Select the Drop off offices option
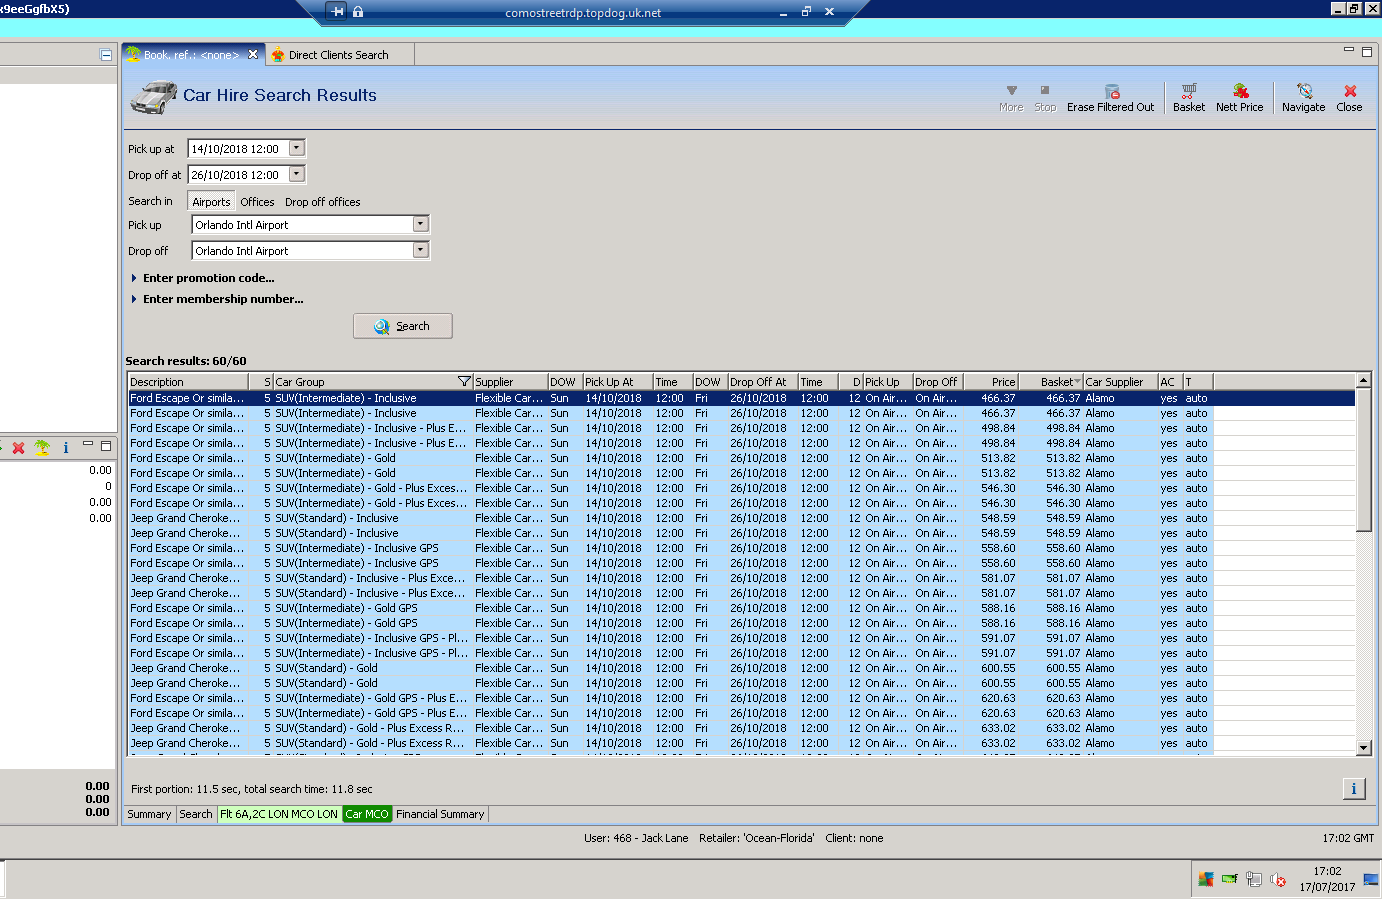1382x899 pixels. (x=322, y=202)
